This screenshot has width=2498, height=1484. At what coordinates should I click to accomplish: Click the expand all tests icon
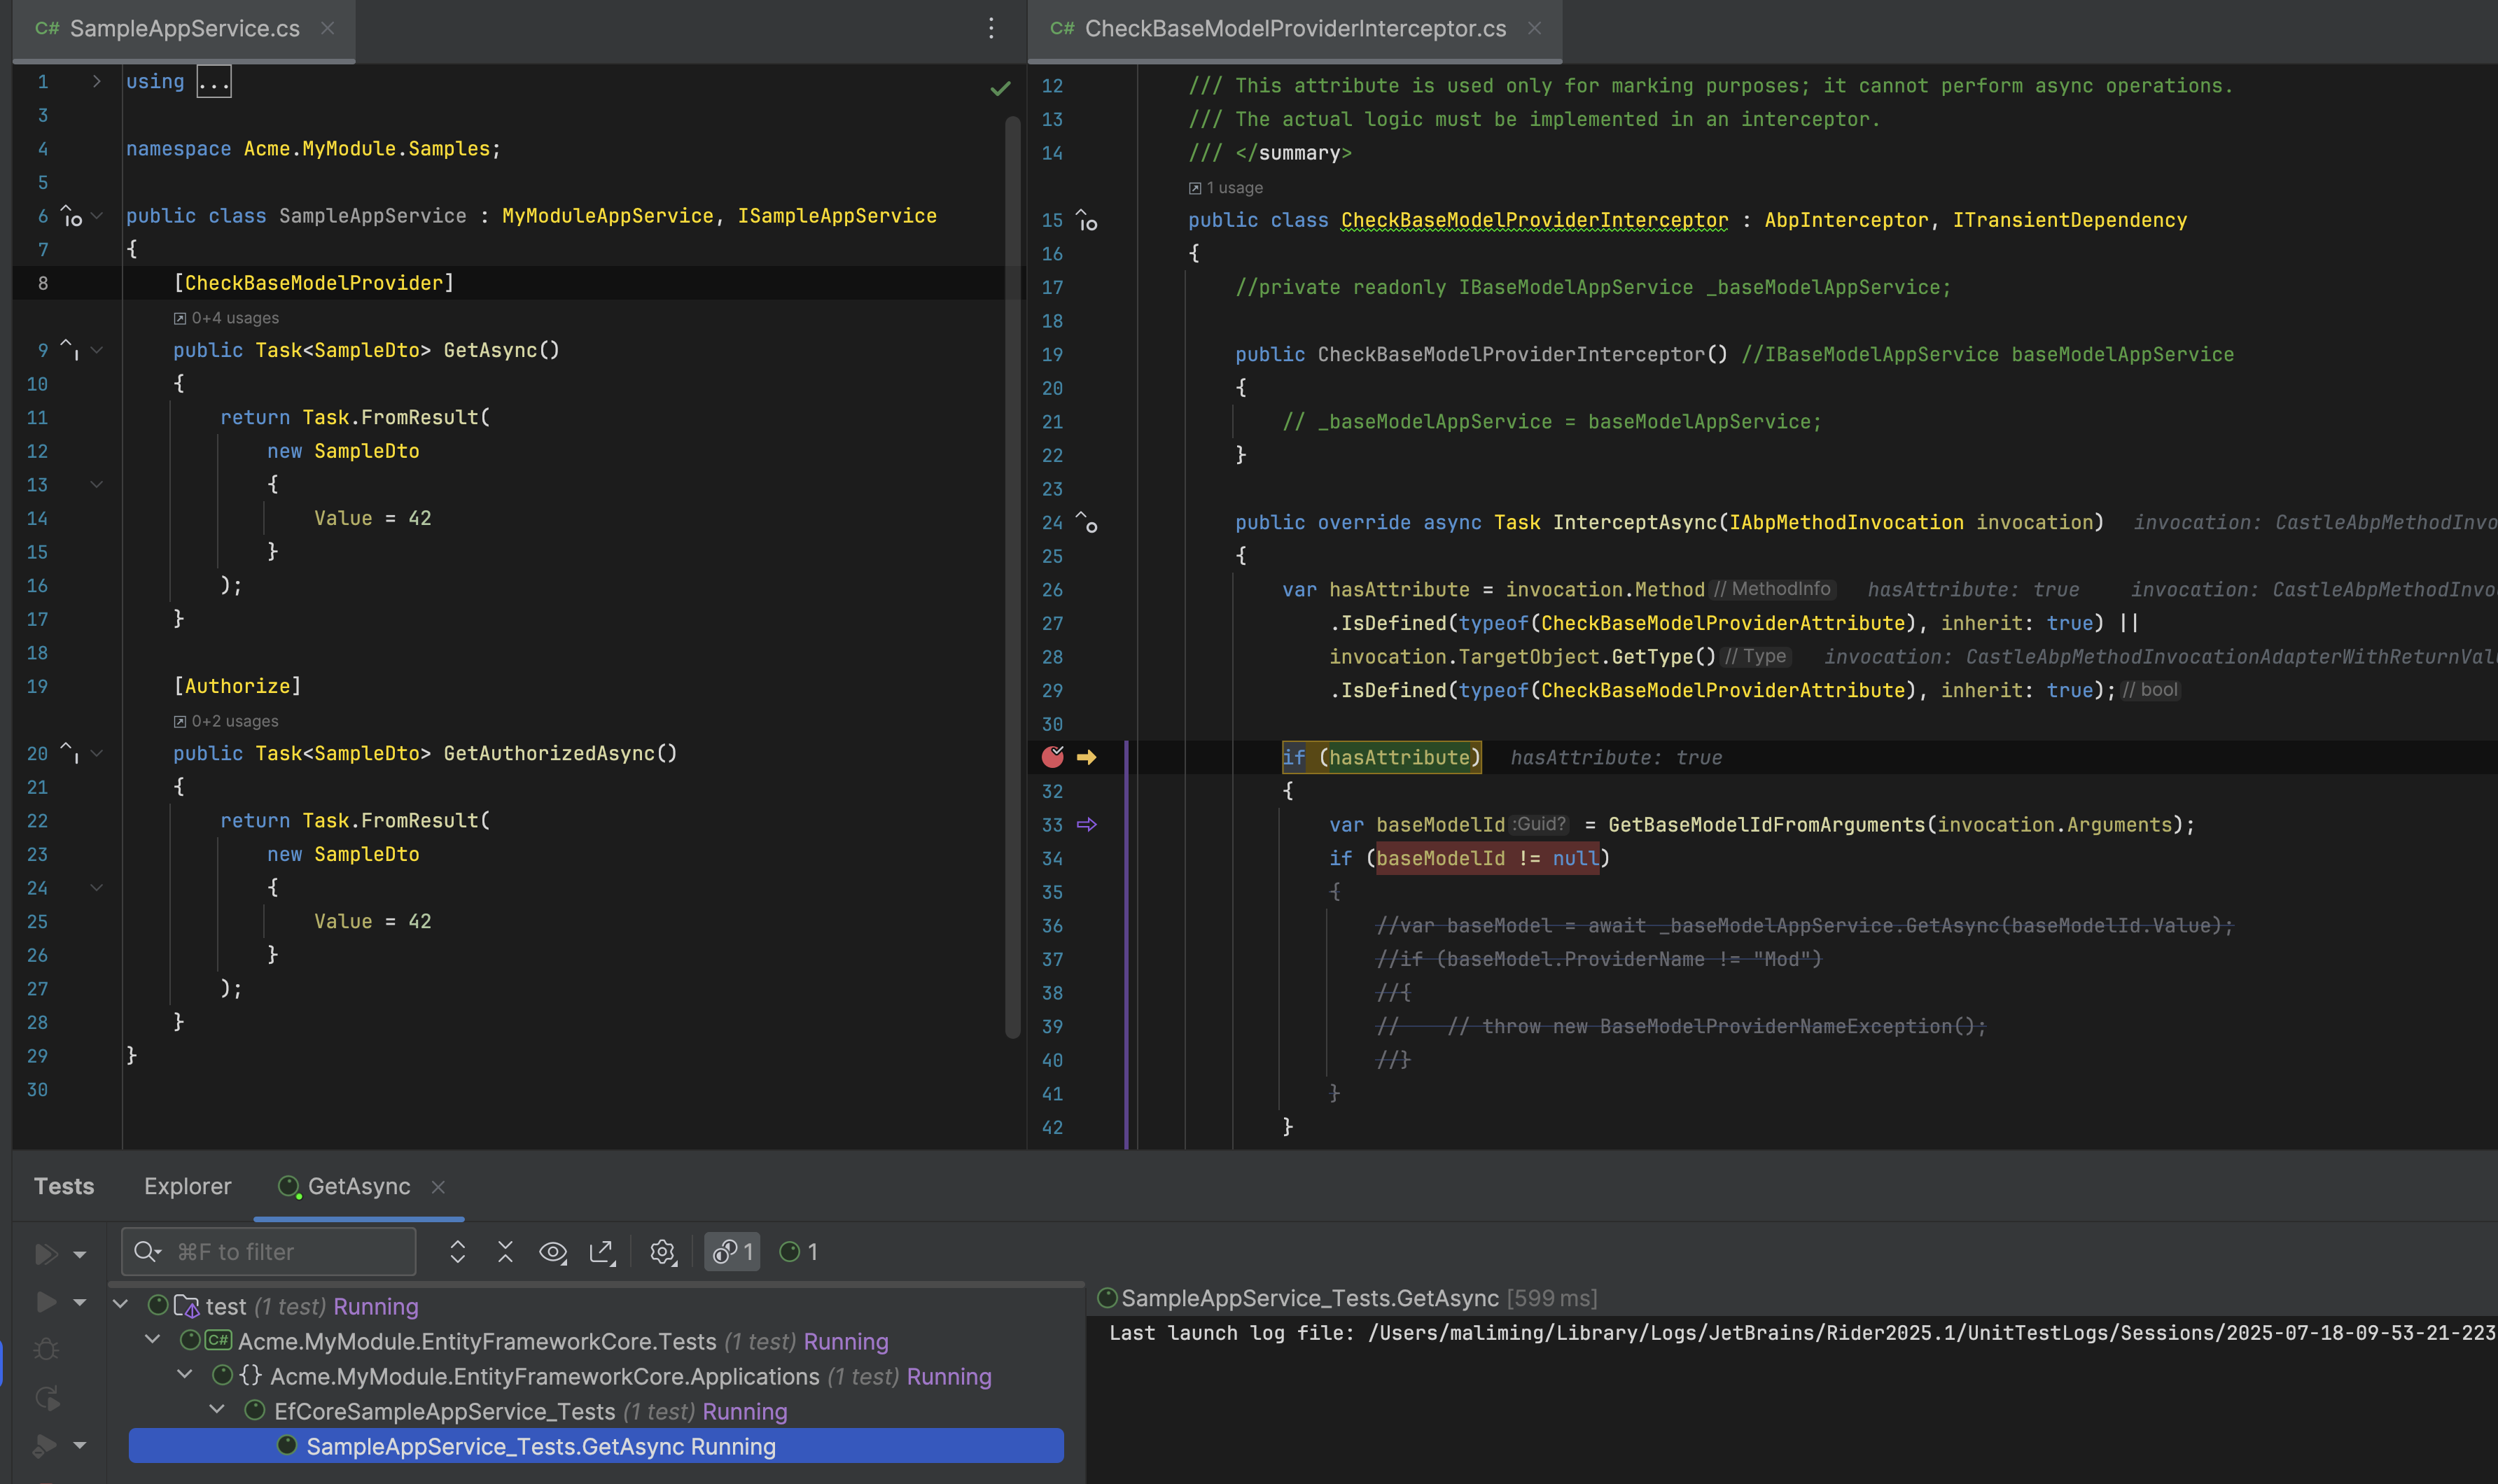[x=457, y=1251]
